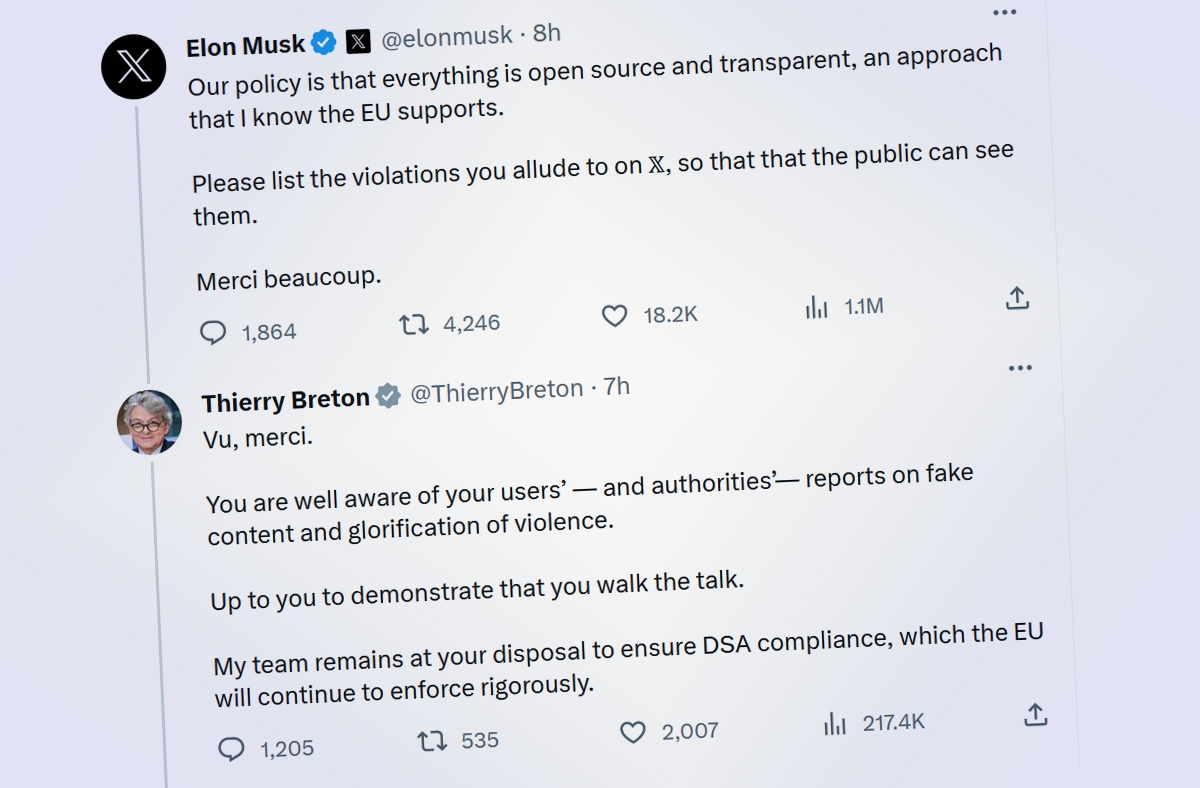1200x788 pixels.
Task: Open the @ThierryBreton handle link
Action: coord(497,391)
